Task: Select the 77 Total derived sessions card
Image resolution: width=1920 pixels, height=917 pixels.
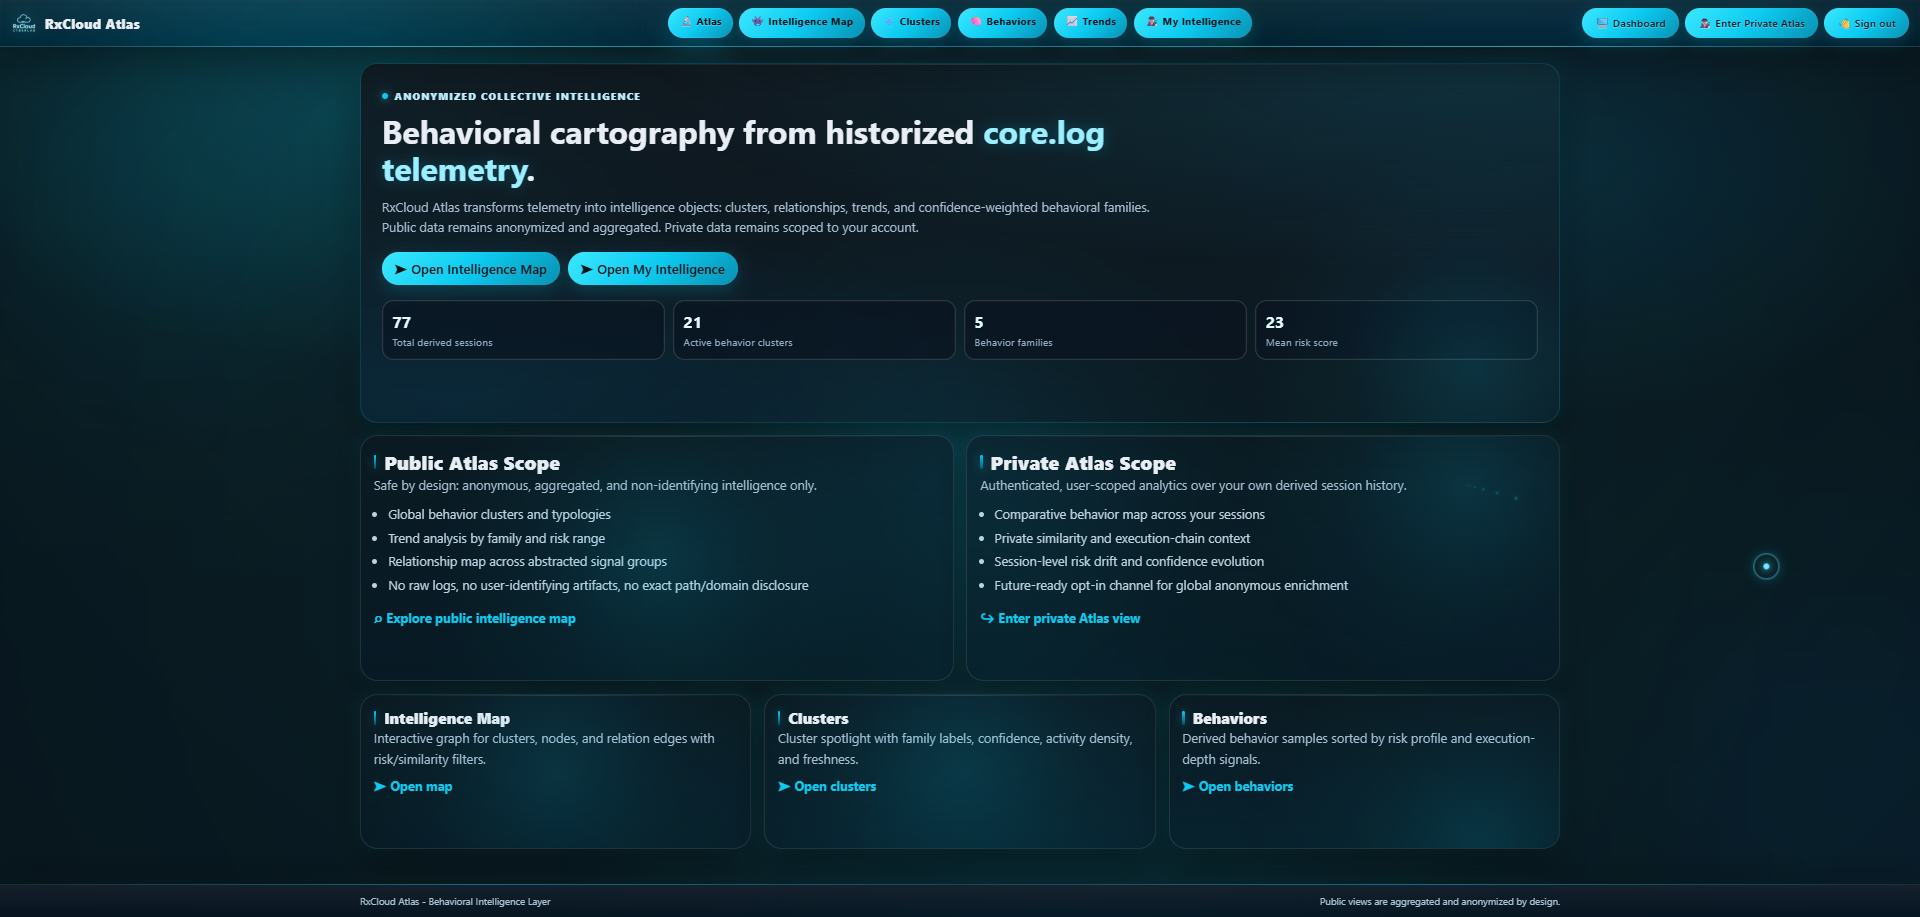Action: click(x=523, y=330)
